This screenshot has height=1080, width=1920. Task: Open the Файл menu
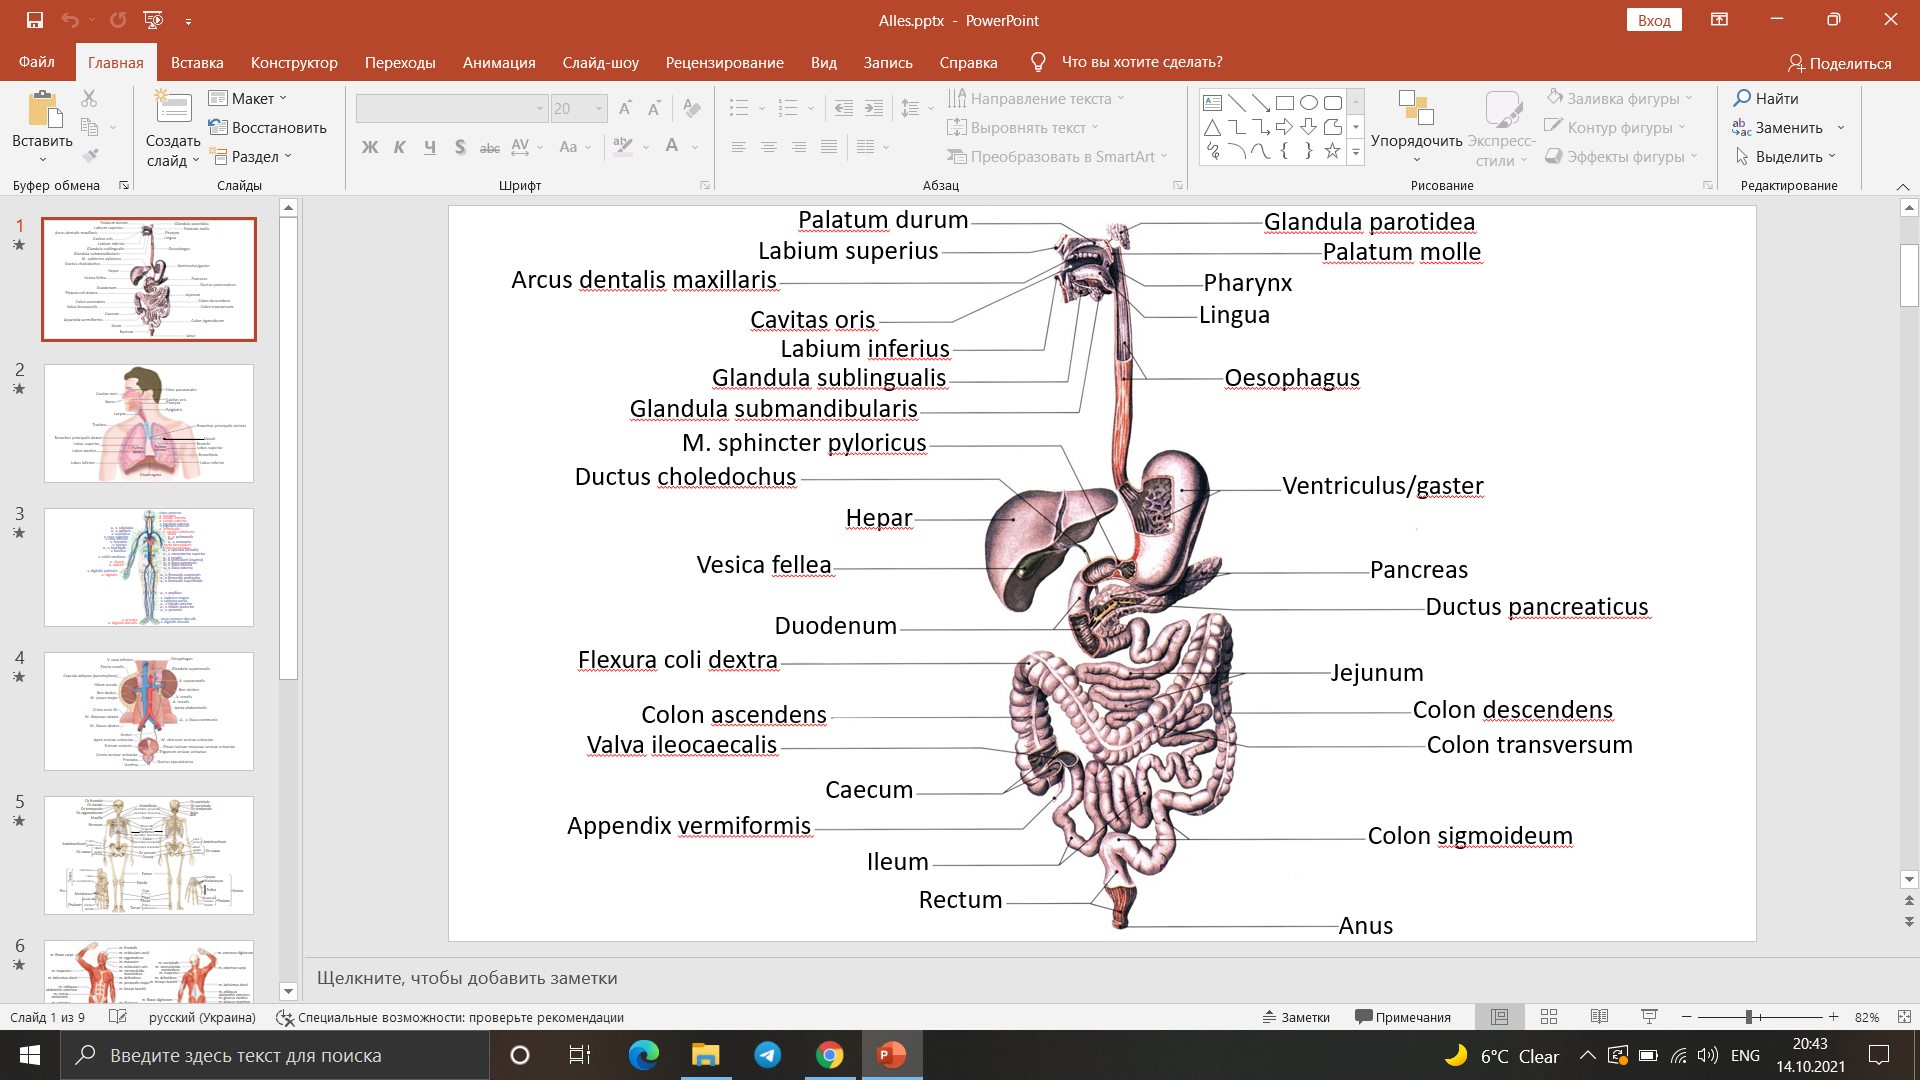pos(36,62)
